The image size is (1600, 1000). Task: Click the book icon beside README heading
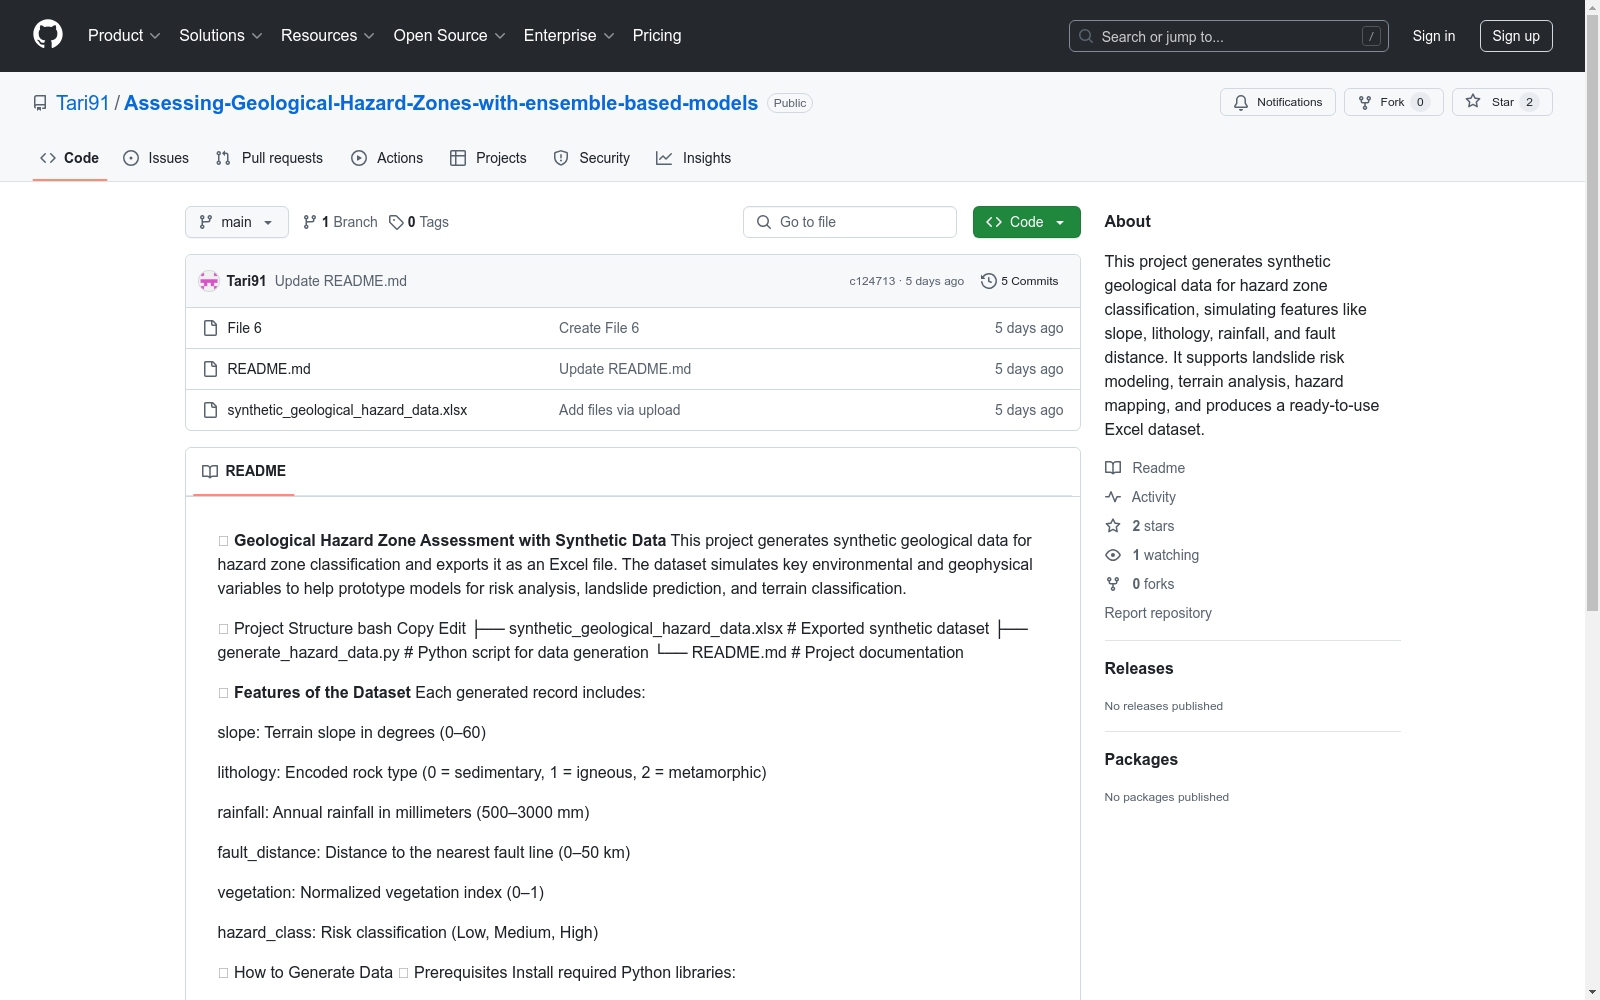(x=210, y=471)
